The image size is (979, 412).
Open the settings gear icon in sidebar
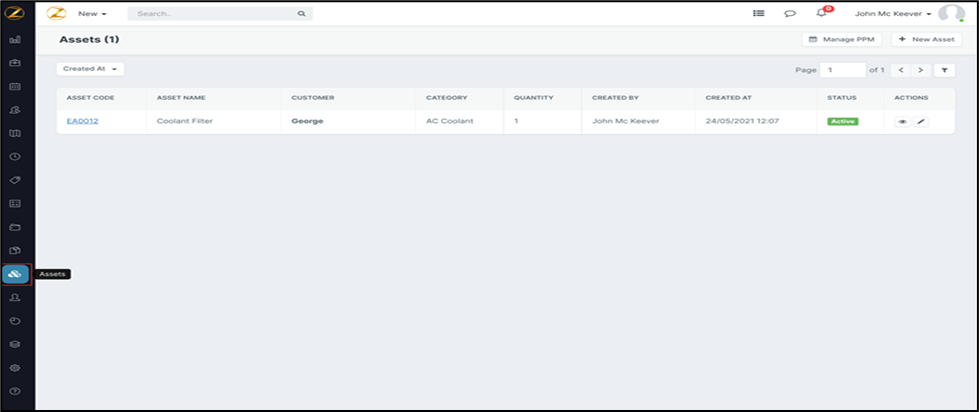(x=16, y=368)
